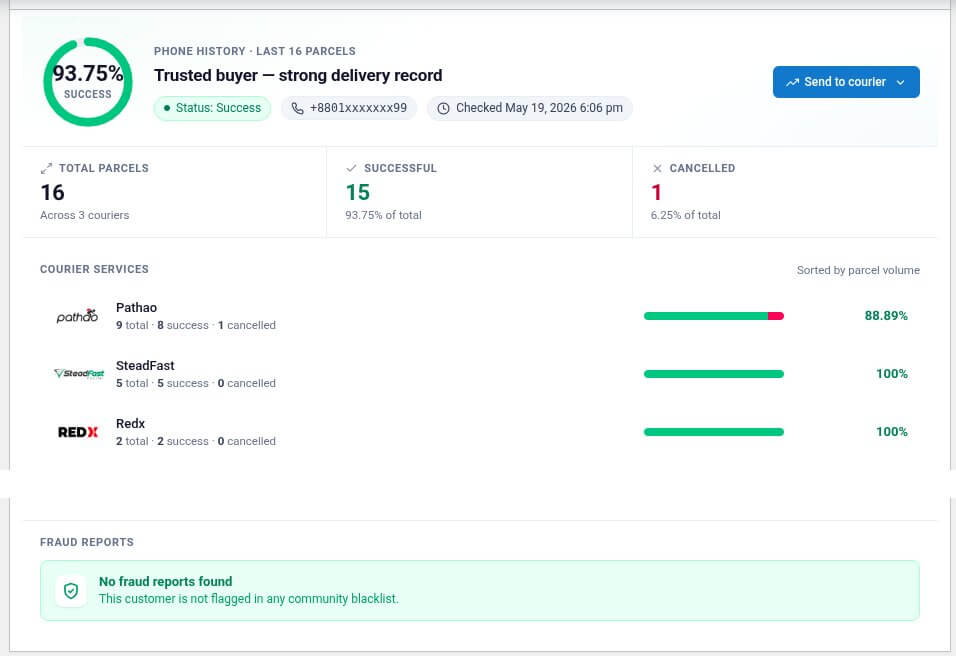Click the RedX courier logo
The image size is (956, 656).
click(77, 432)
